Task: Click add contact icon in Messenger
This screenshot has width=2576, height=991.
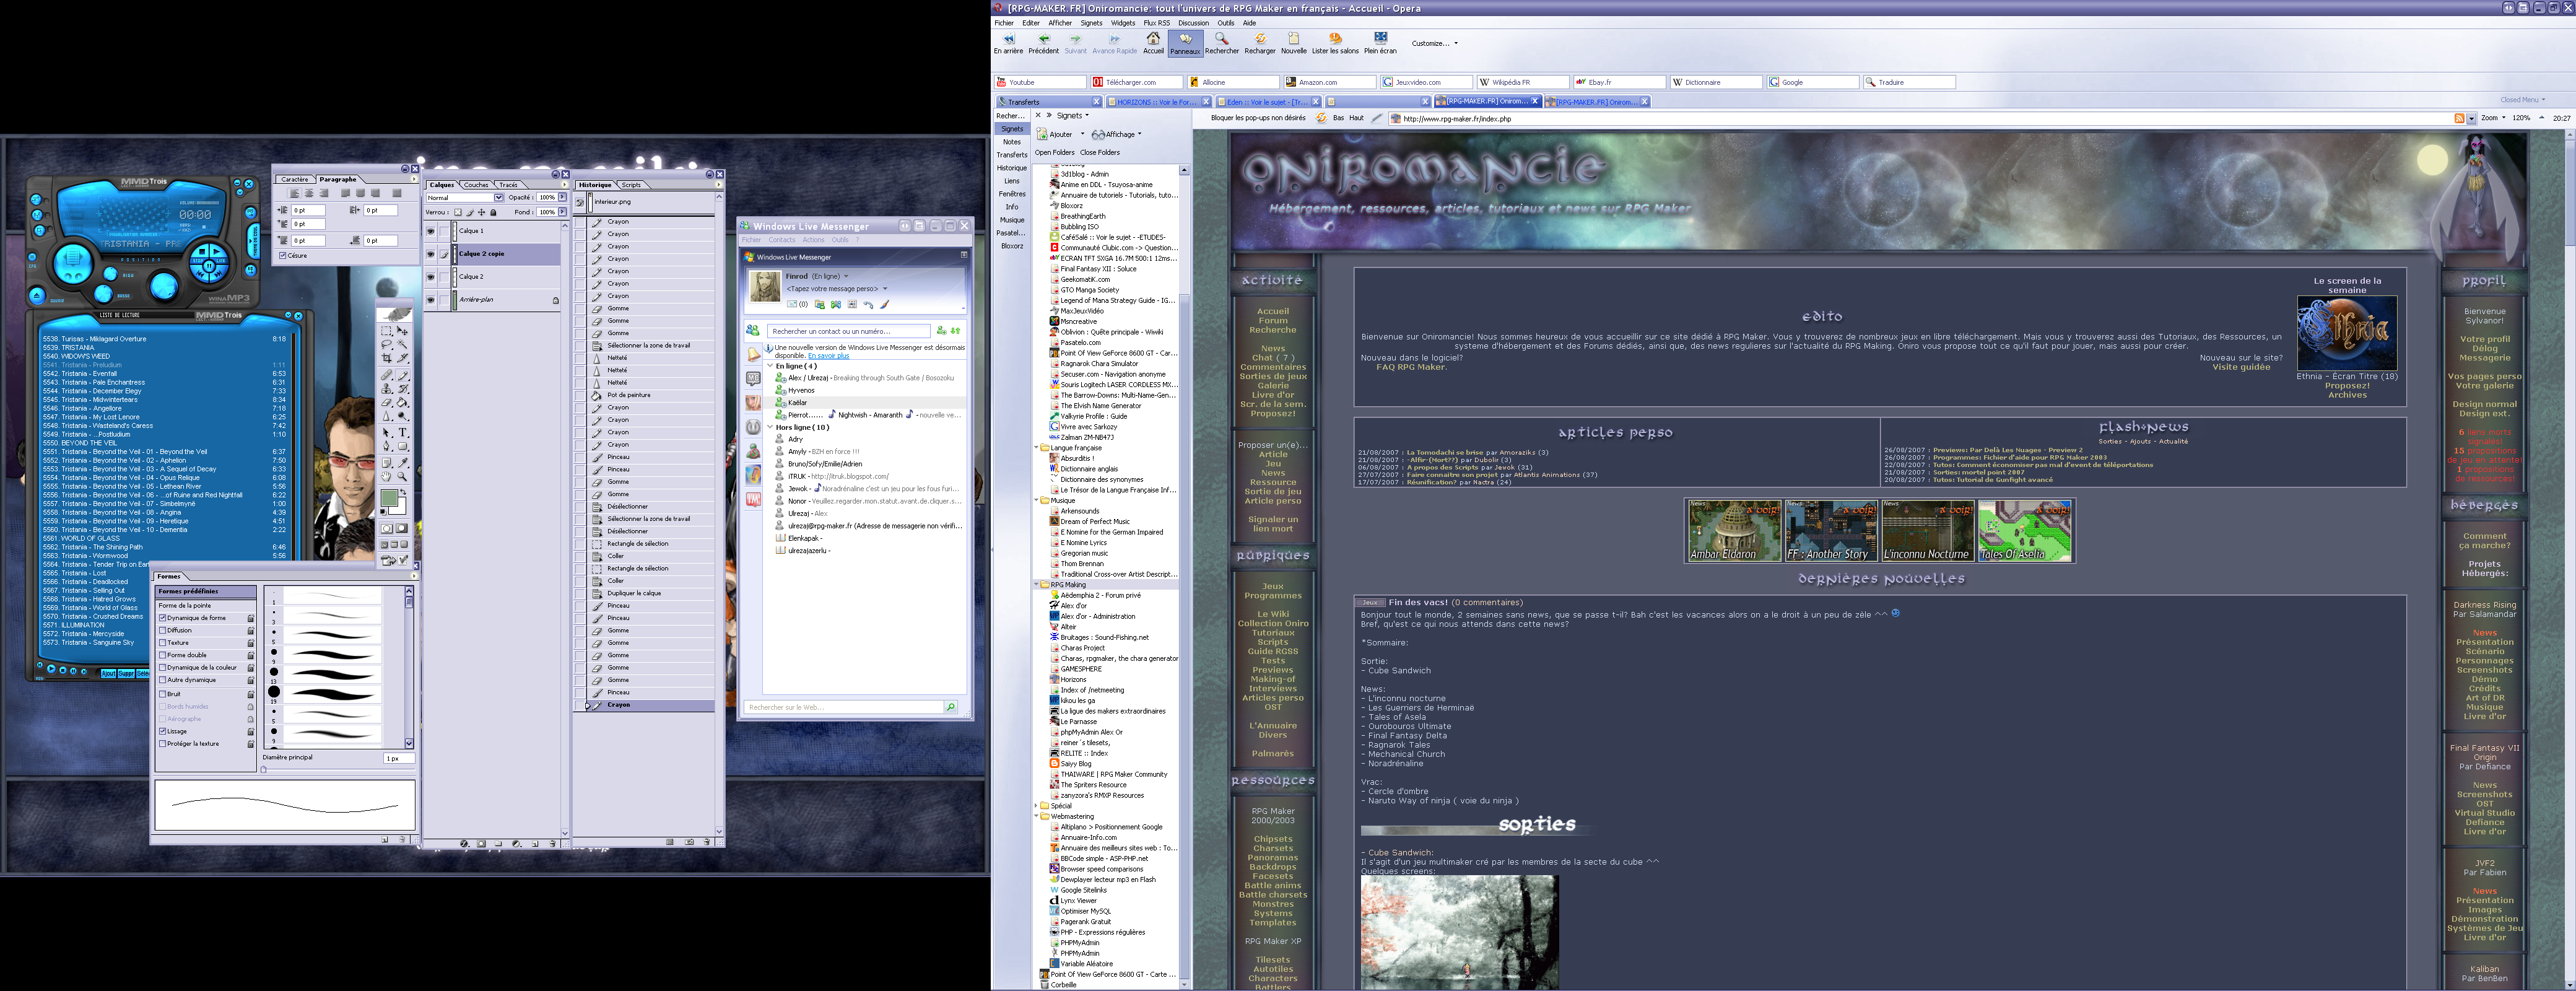Action: pos(942,331)
